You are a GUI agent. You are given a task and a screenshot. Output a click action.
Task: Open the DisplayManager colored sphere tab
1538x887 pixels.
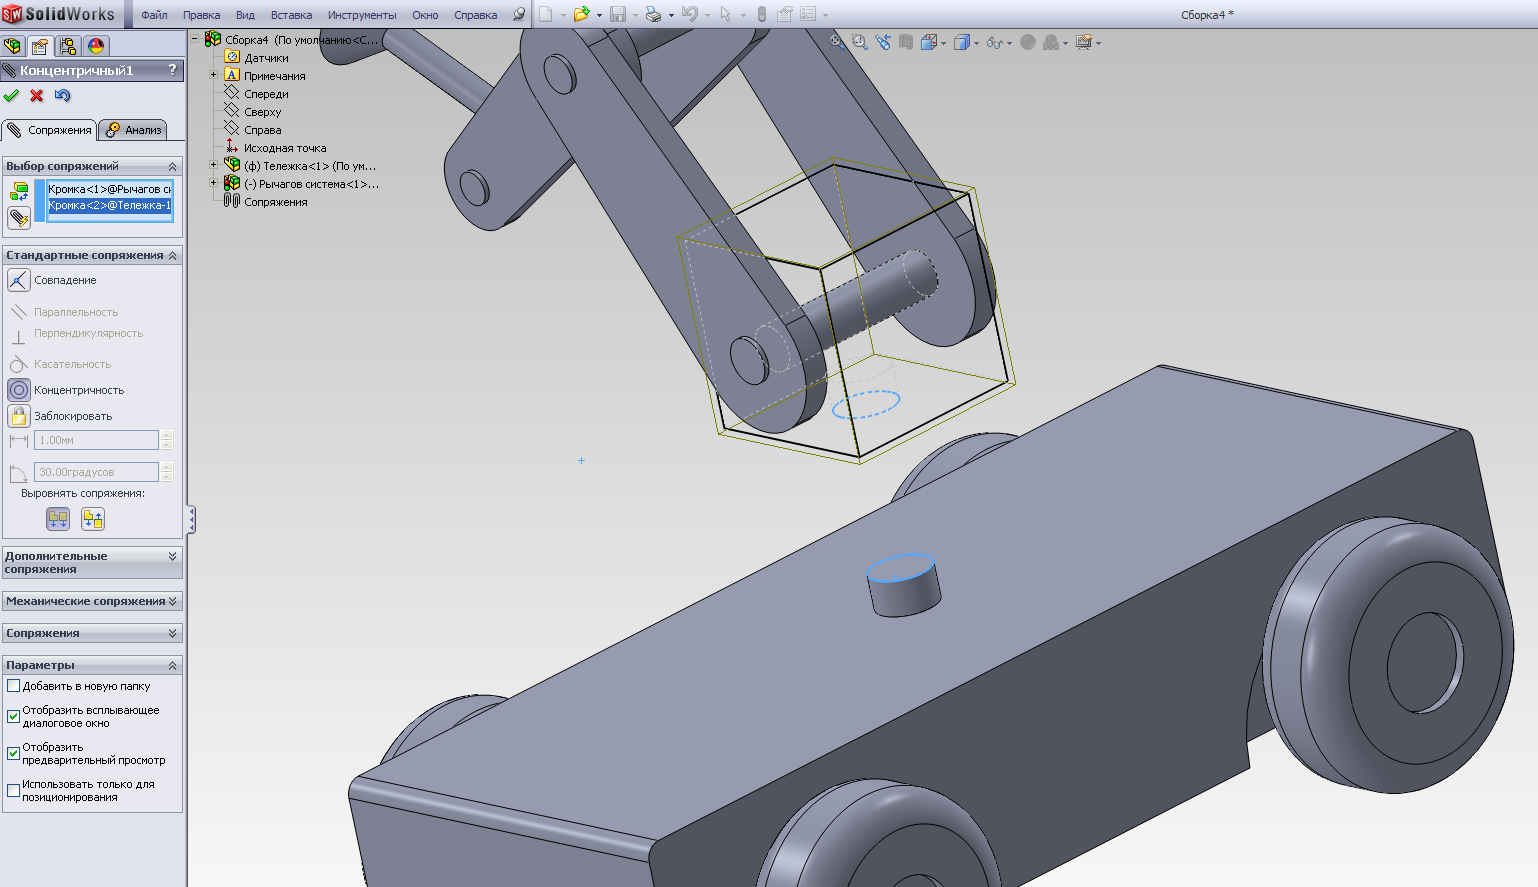(x=96, y=46)
